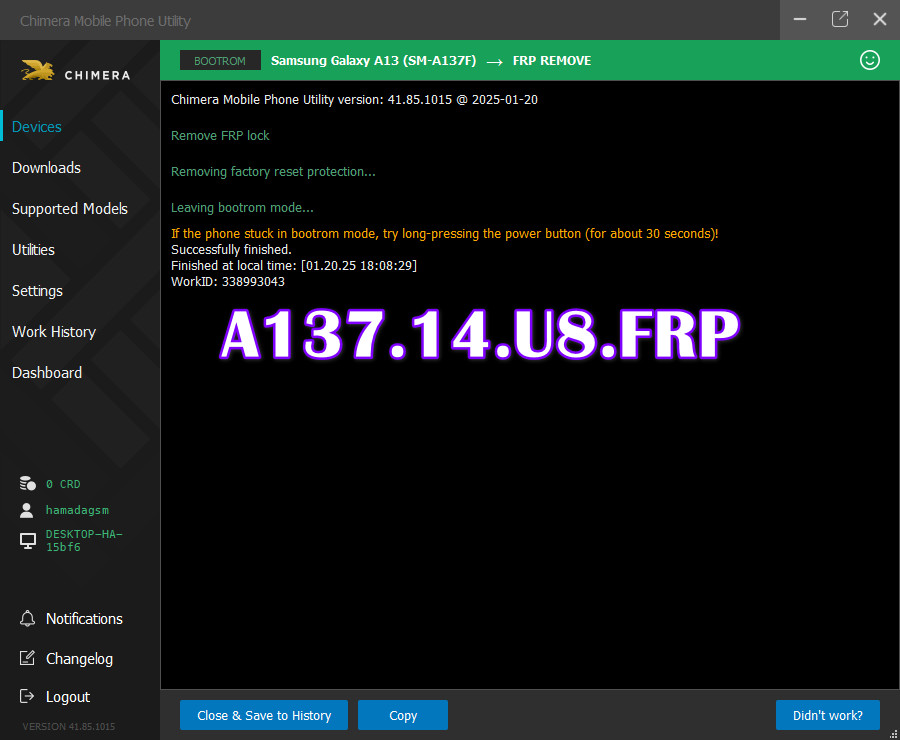Select Utilities in the sidebar
900x740 pixels.
tap(33, 250)
